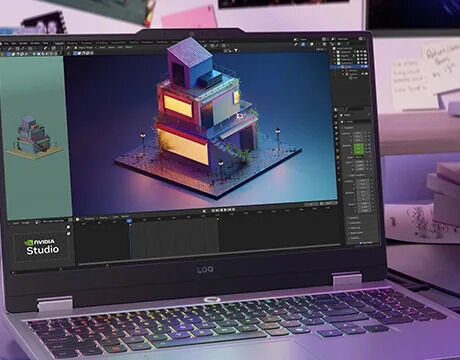
Task: Expand the Transform panel in properties editor
Action: click(348, 128)
